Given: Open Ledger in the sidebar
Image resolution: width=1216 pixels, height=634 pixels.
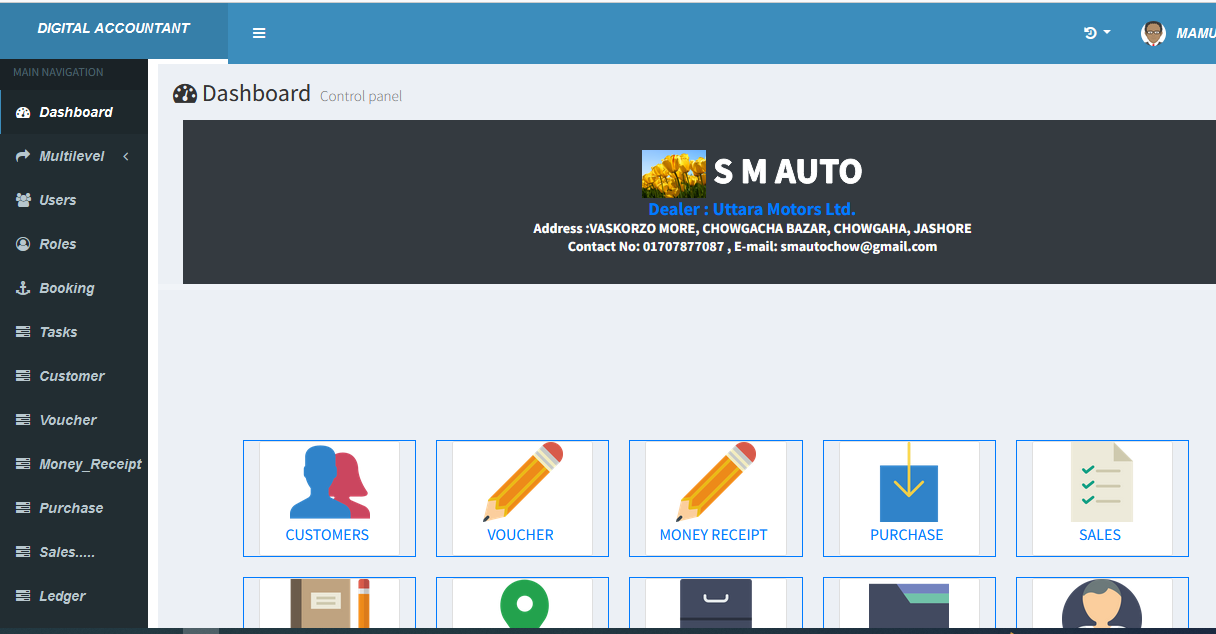Looking at the screenshot, I should [74, 596].
